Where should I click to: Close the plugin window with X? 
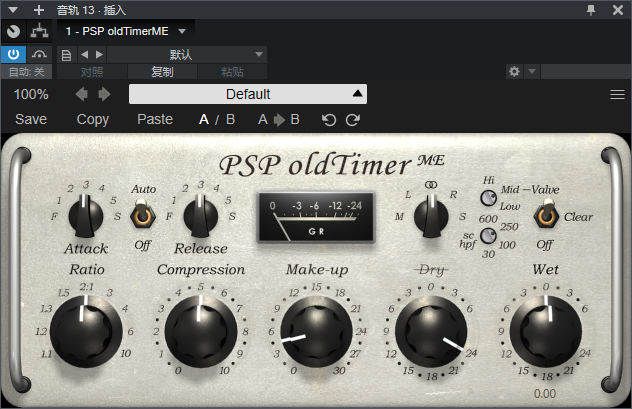(617, 10)
